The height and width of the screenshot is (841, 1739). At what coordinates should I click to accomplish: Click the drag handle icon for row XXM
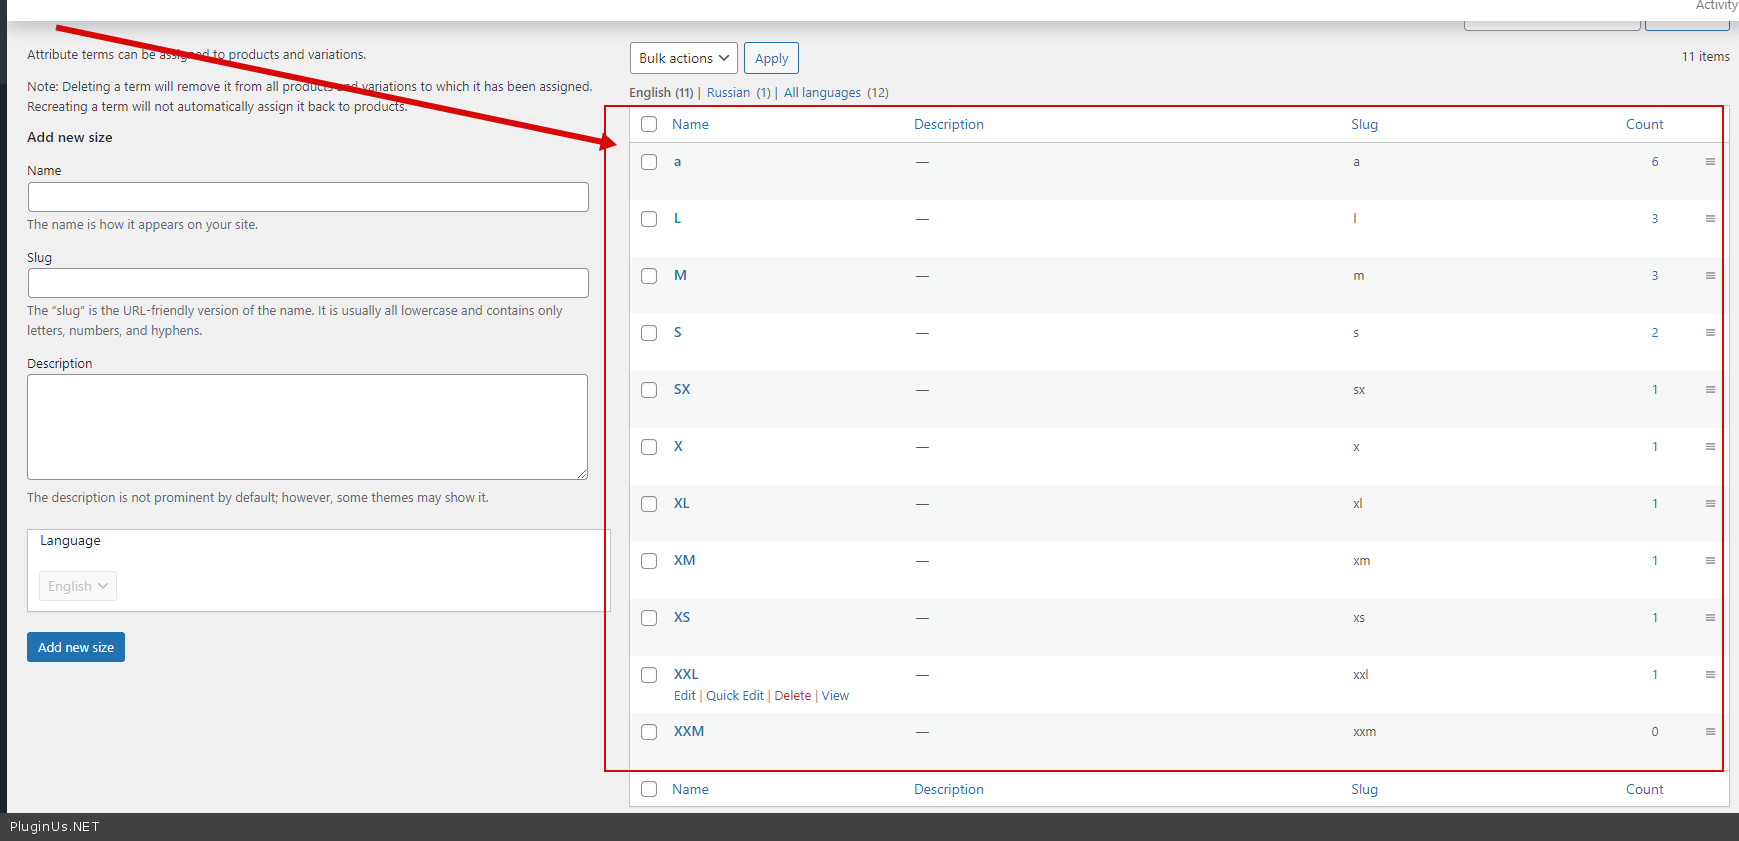tap(1710, 732)
